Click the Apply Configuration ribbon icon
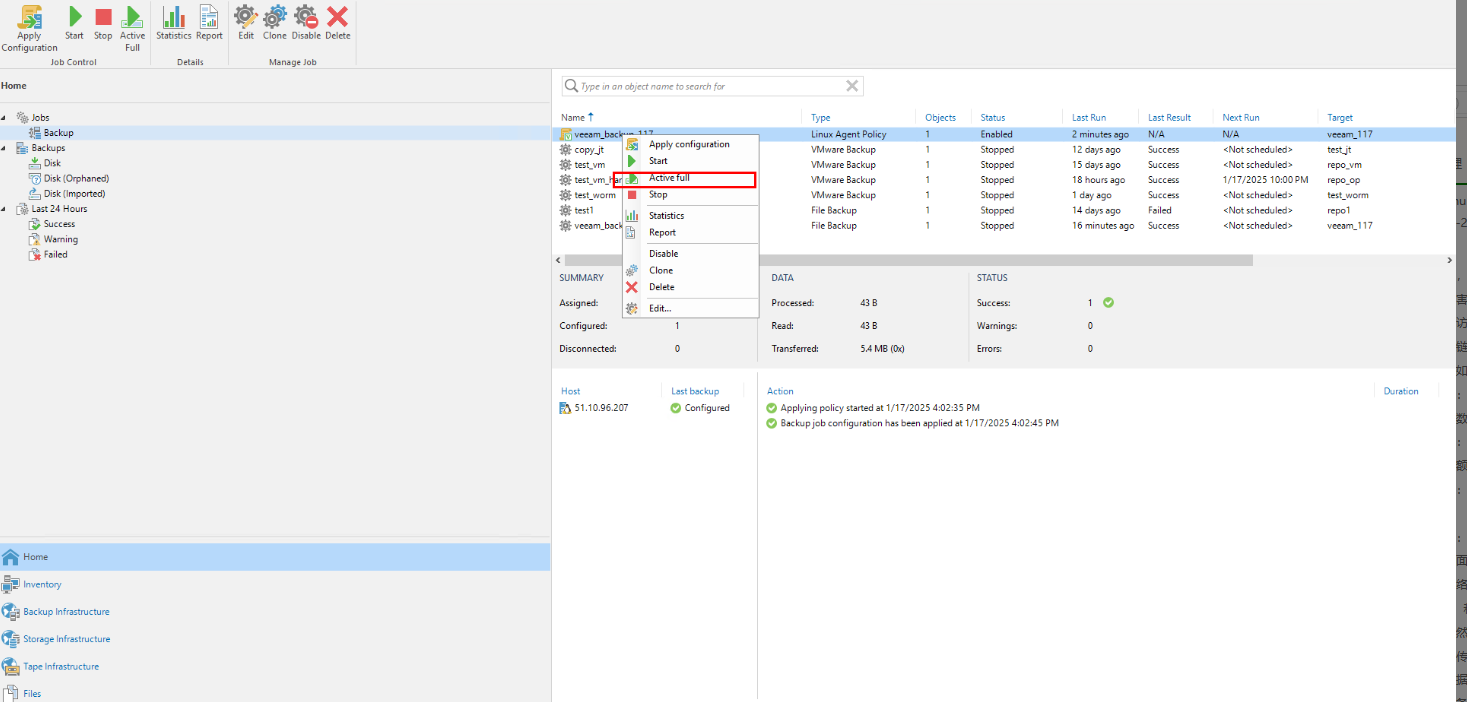The height and width of the screenshot is (702, 1467). pyautogui.click(x=29, y=18)
